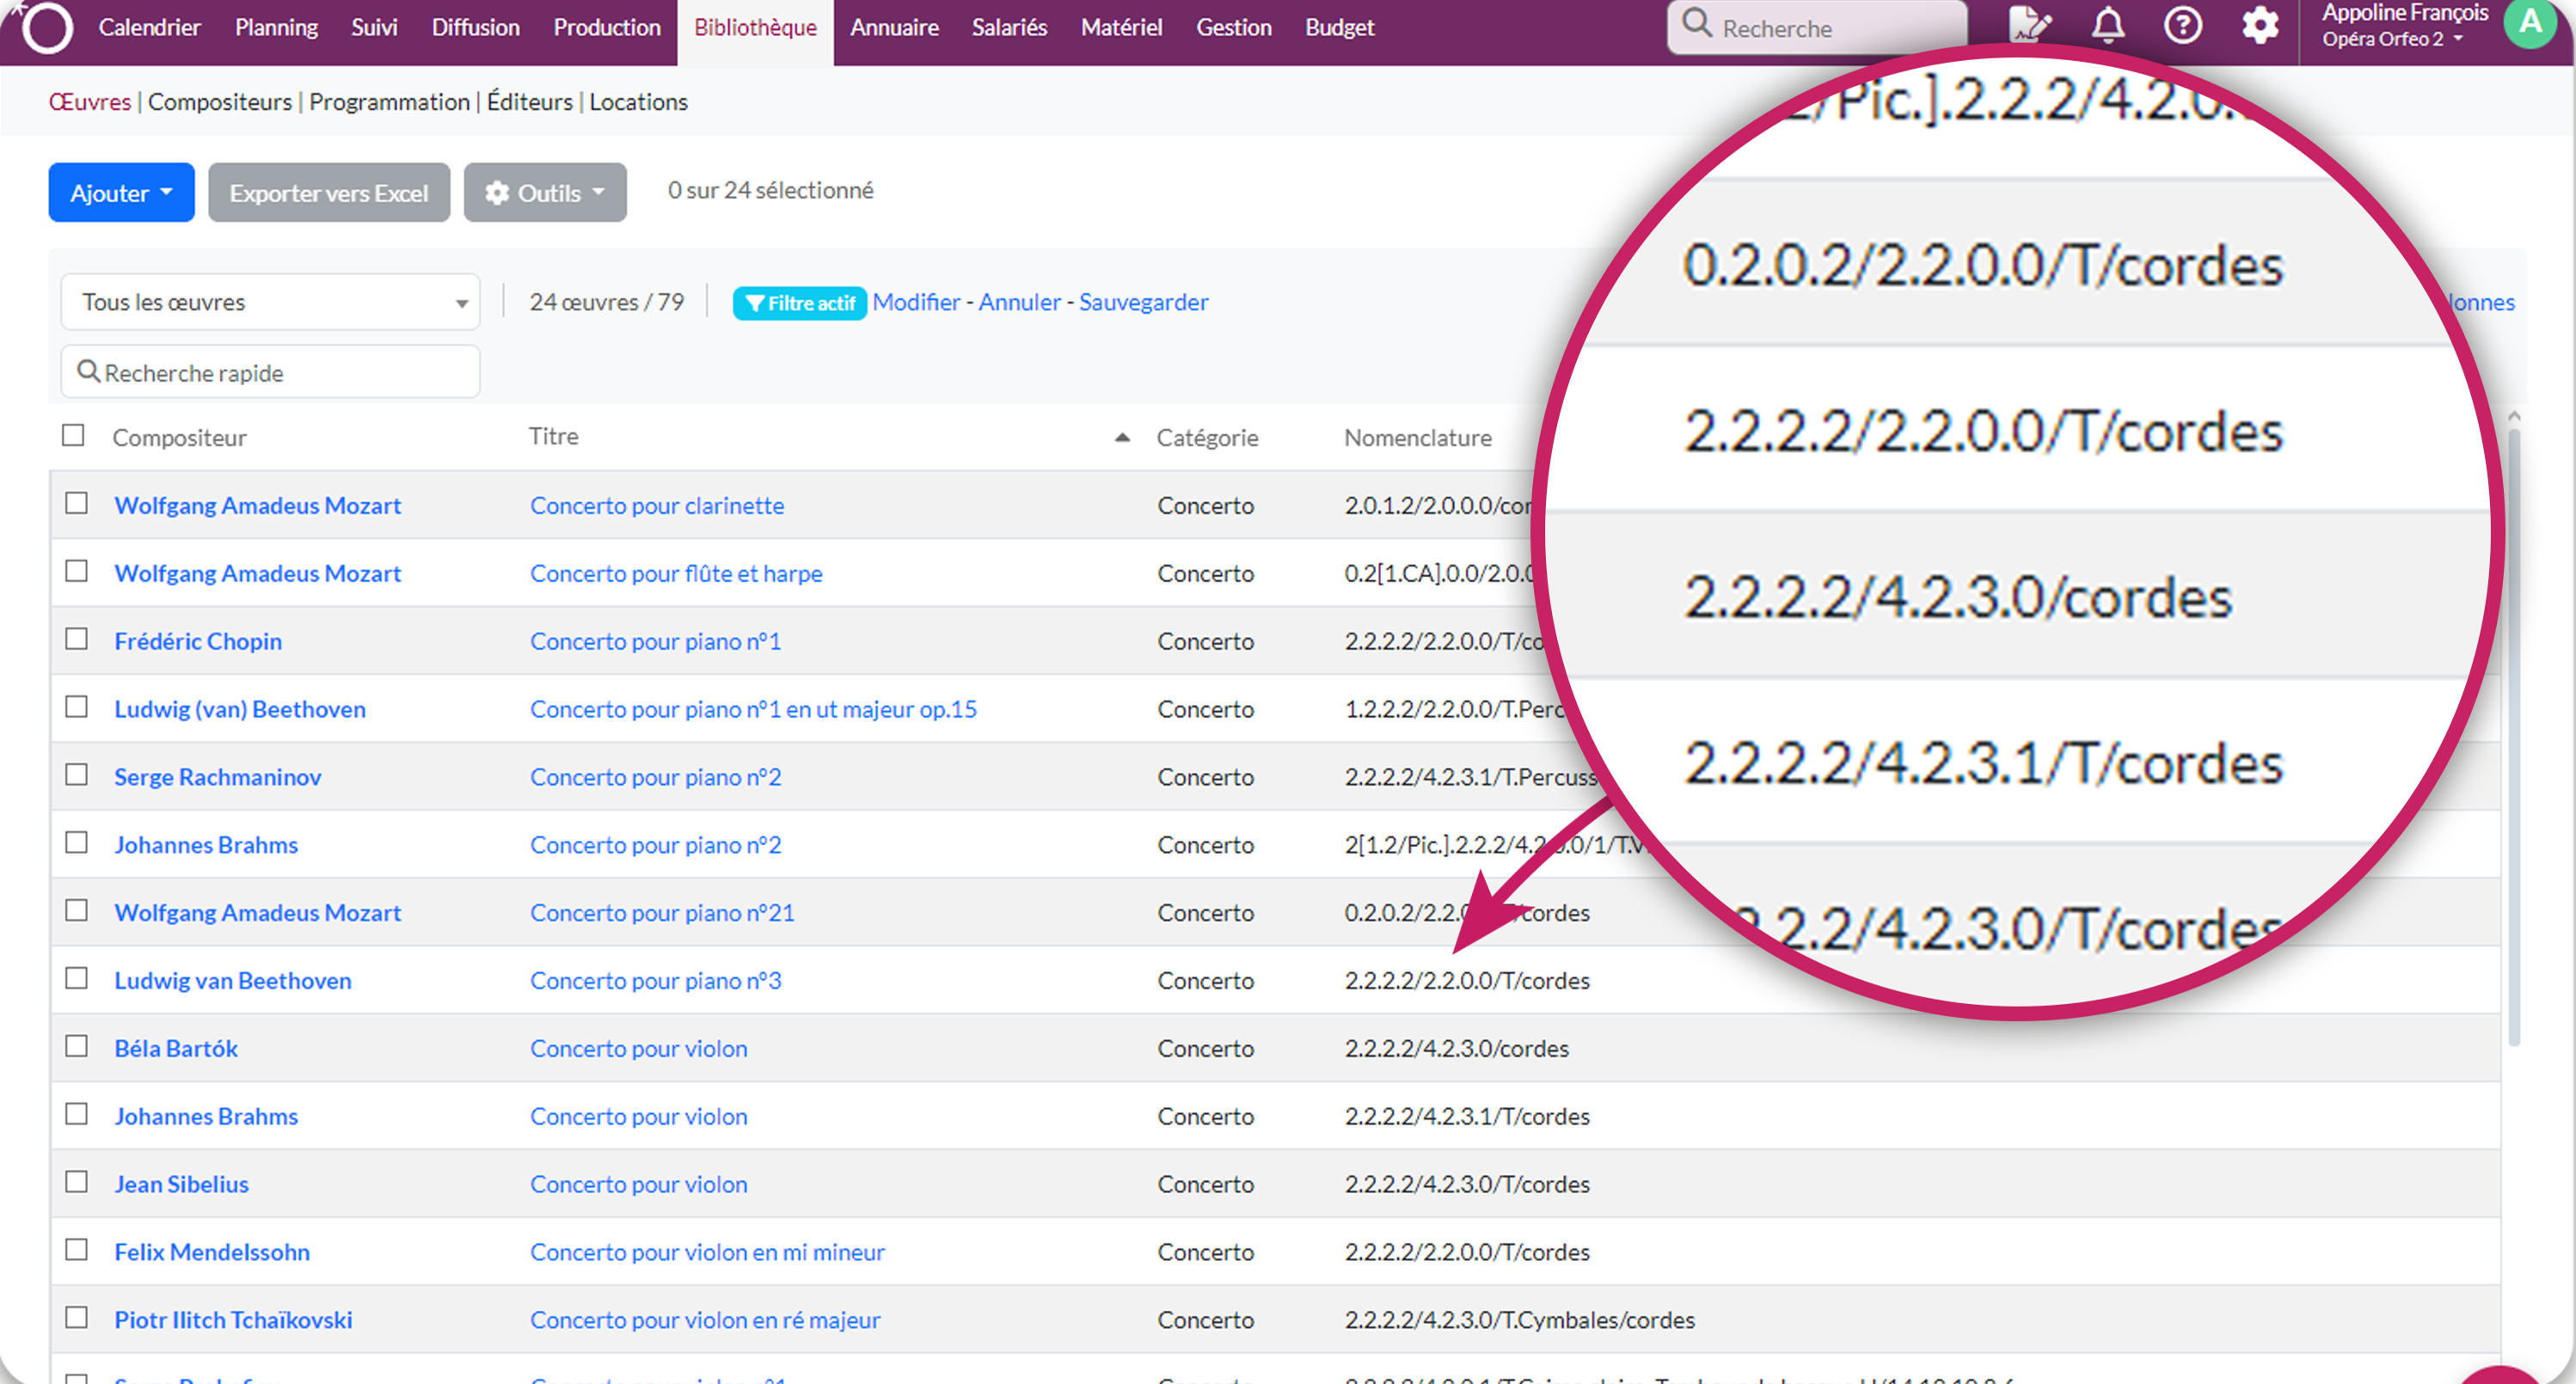Check the Felix Mendelssohn row

click(77, 1250)
